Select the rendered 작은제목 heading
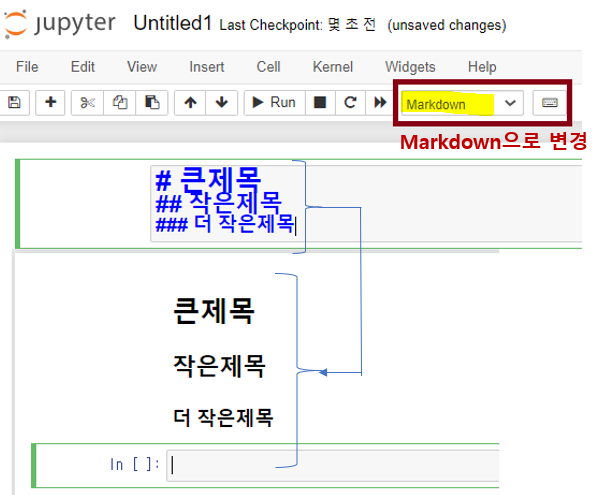The image size is (599, 495). point(219,366)
